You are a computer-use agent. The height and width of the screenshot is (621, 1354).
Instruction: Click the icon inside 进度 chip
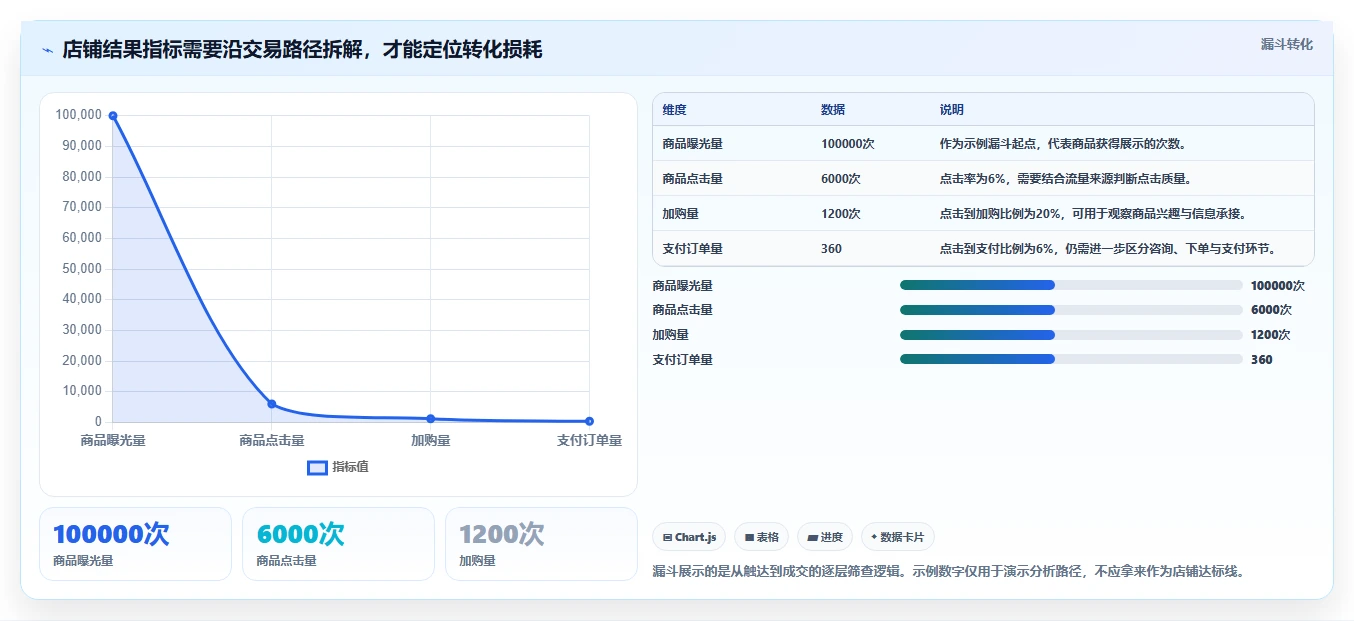click(x=812, y=538)
